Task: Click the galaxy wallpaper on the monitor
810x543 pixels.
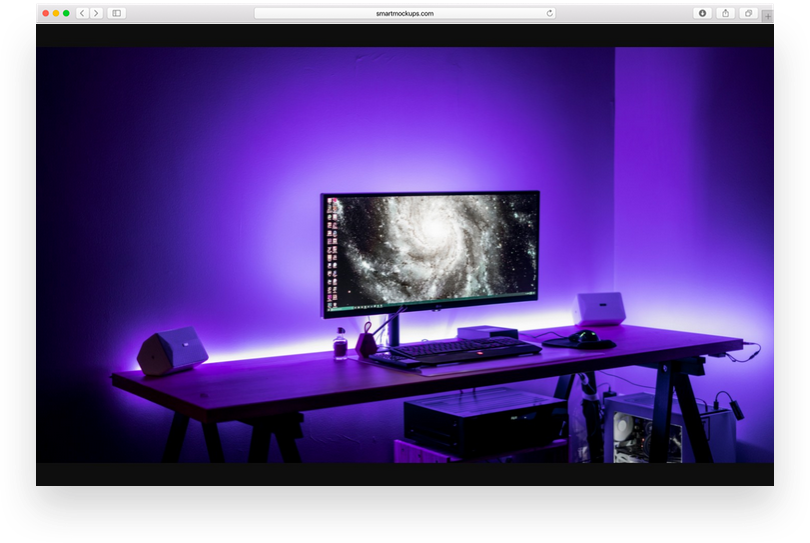Action: pyautogui.click(x=430, y=250)
